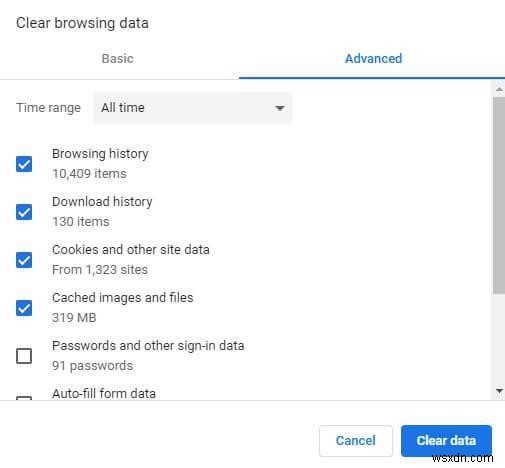Click the 'From 1,323 sites' text
This screenshot has width=505, height=468.
pos(100,270)
